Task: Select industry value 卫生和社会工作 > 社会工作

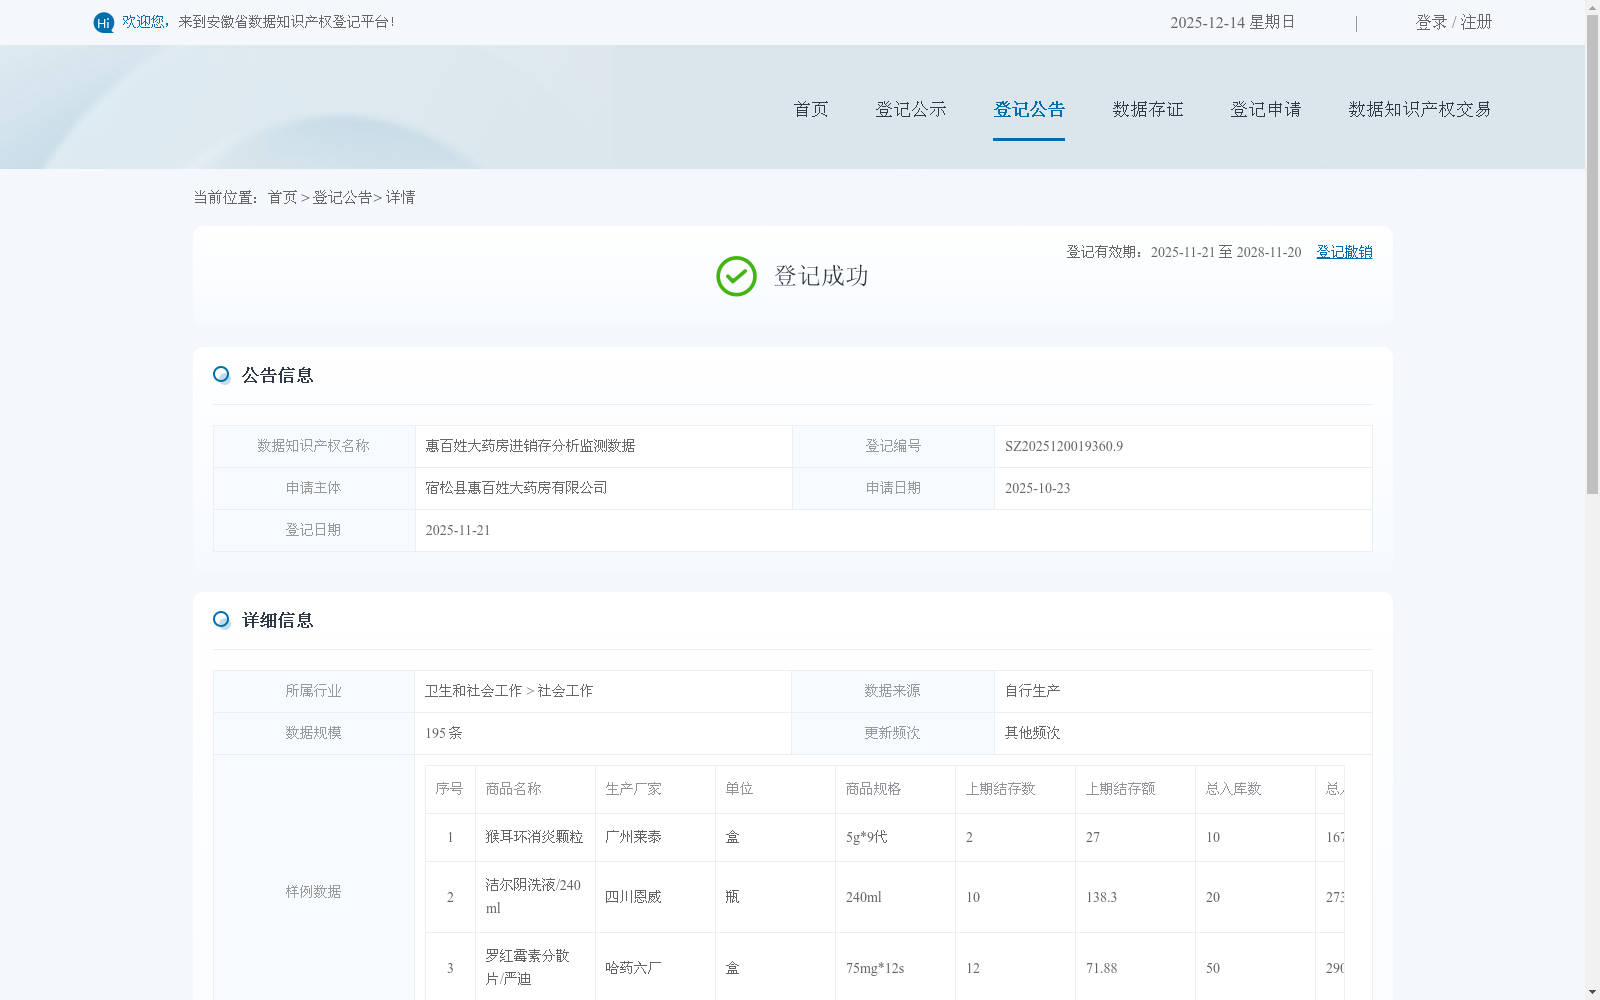Action: click(509, 691)
